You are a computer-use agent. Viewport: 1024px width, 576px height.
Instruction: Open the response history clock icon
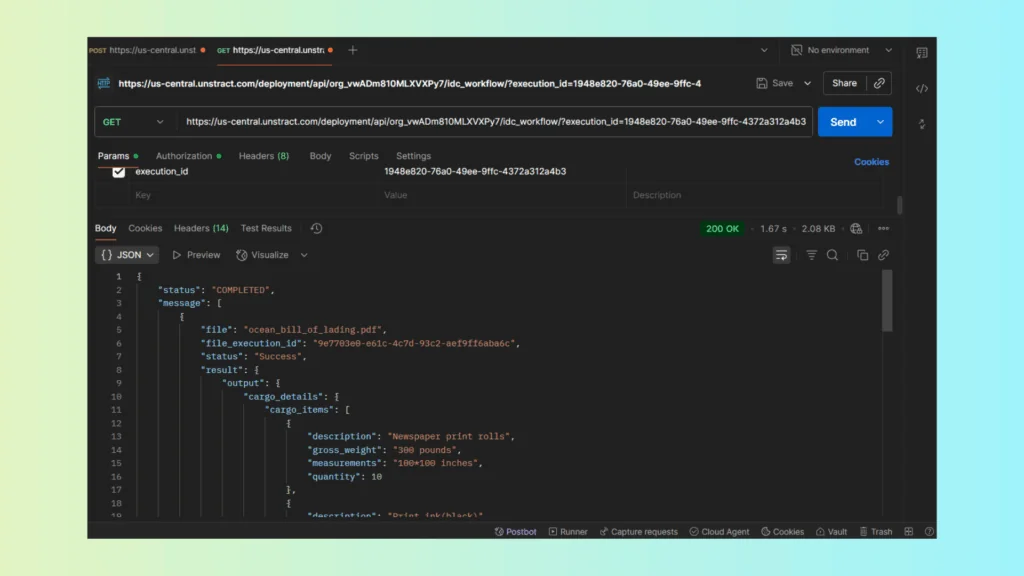(x=316, y=228)
